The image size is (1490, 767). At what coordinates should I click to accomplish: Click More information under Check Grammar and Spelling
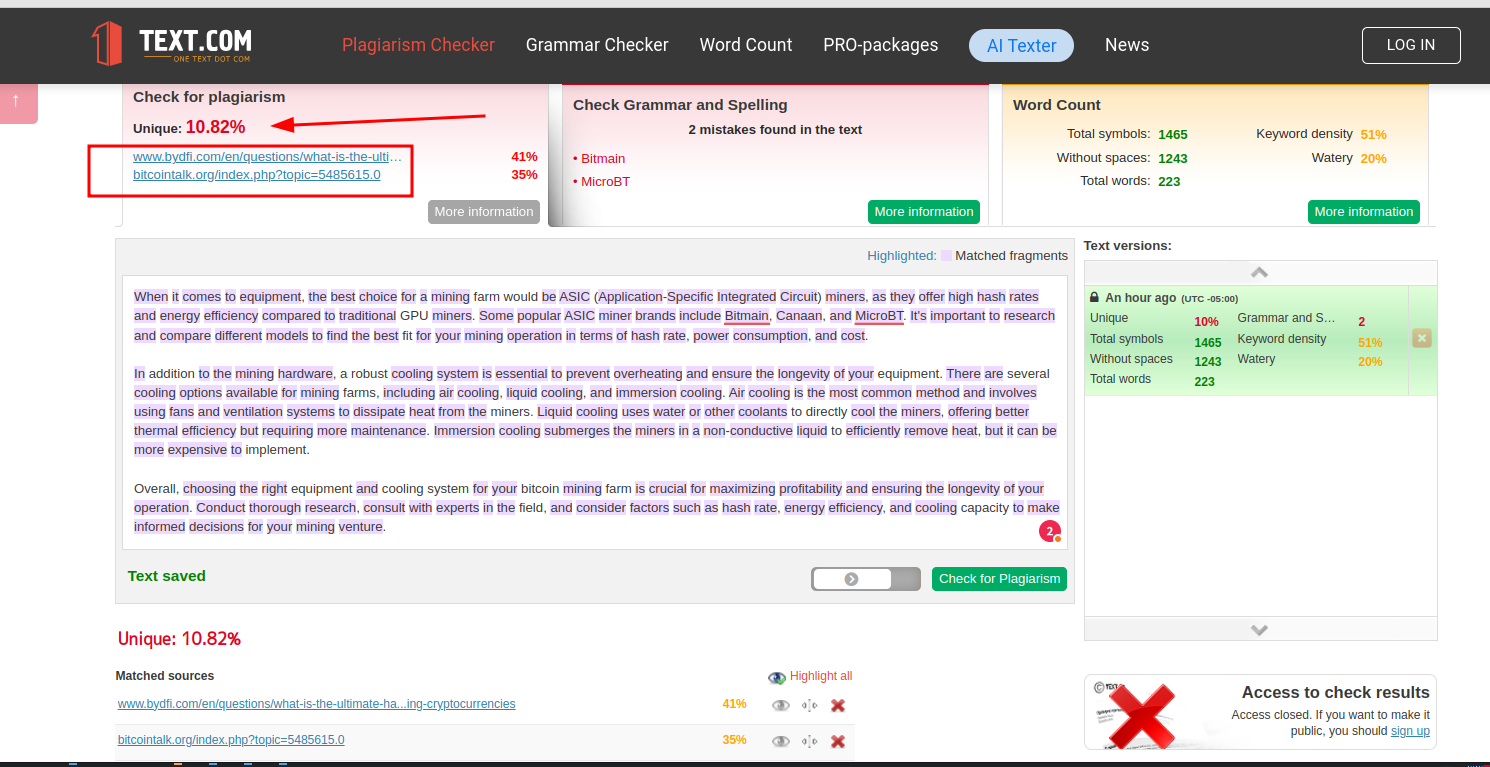(924, 212)
